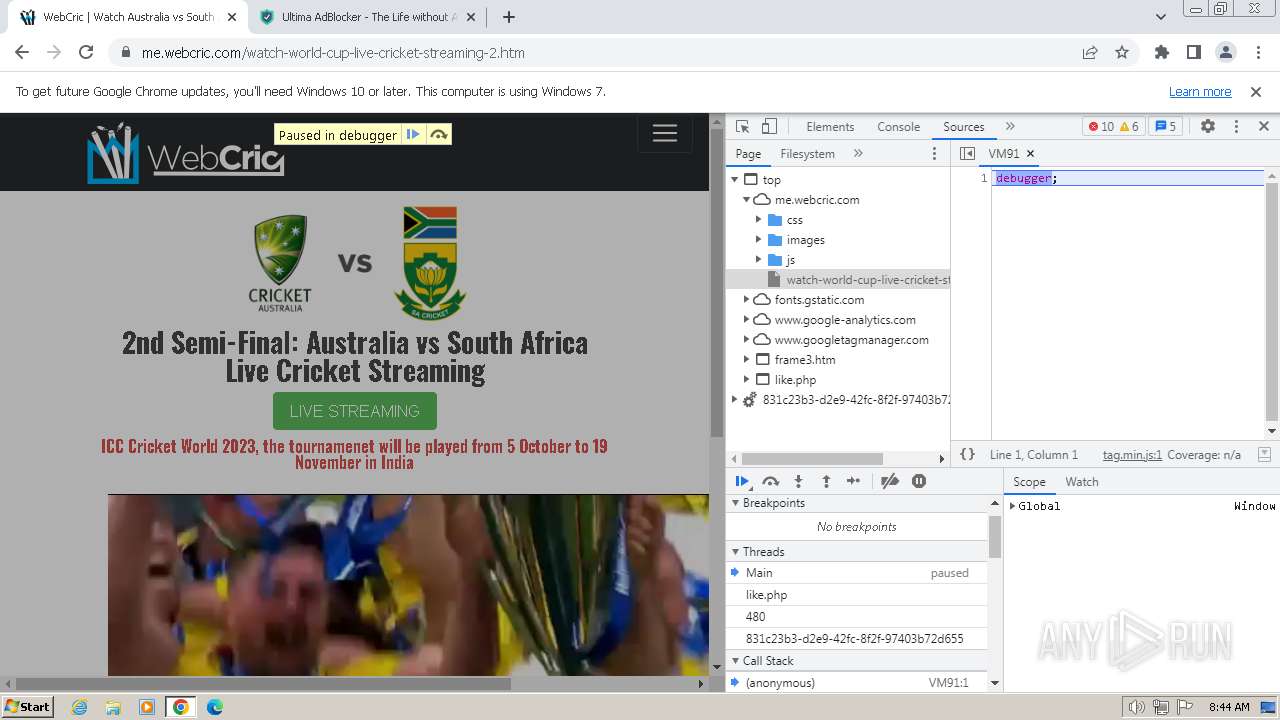Open navigator pane three-dot options
The height and width of the screenshot is (720, 1280).
[935, 154]
